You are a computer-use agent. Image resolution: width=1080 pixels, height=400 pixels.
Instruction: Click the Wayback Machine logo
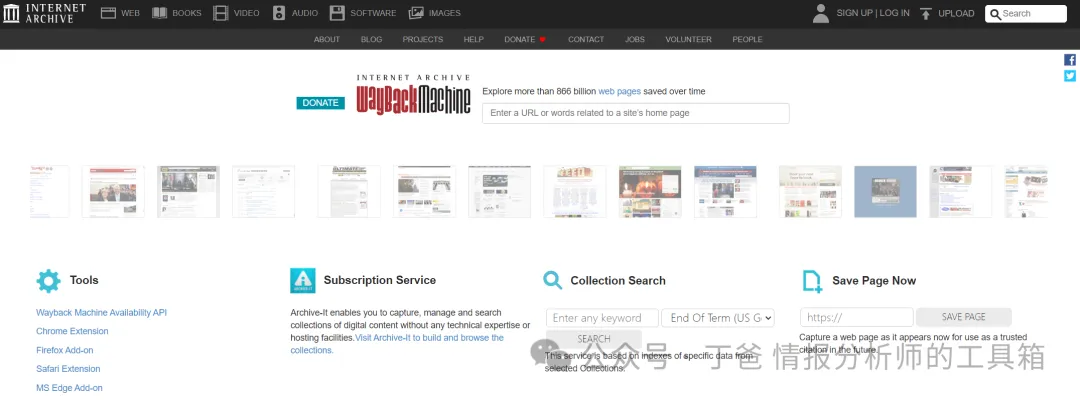tap(413, 94)
